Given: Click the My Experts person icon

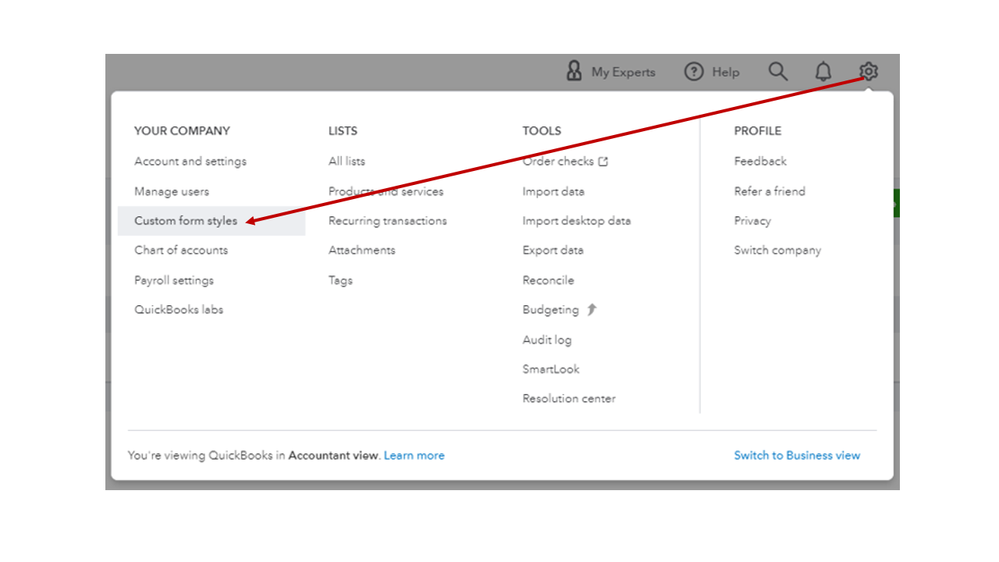Looking at the screenshot, I should point(574,71).
